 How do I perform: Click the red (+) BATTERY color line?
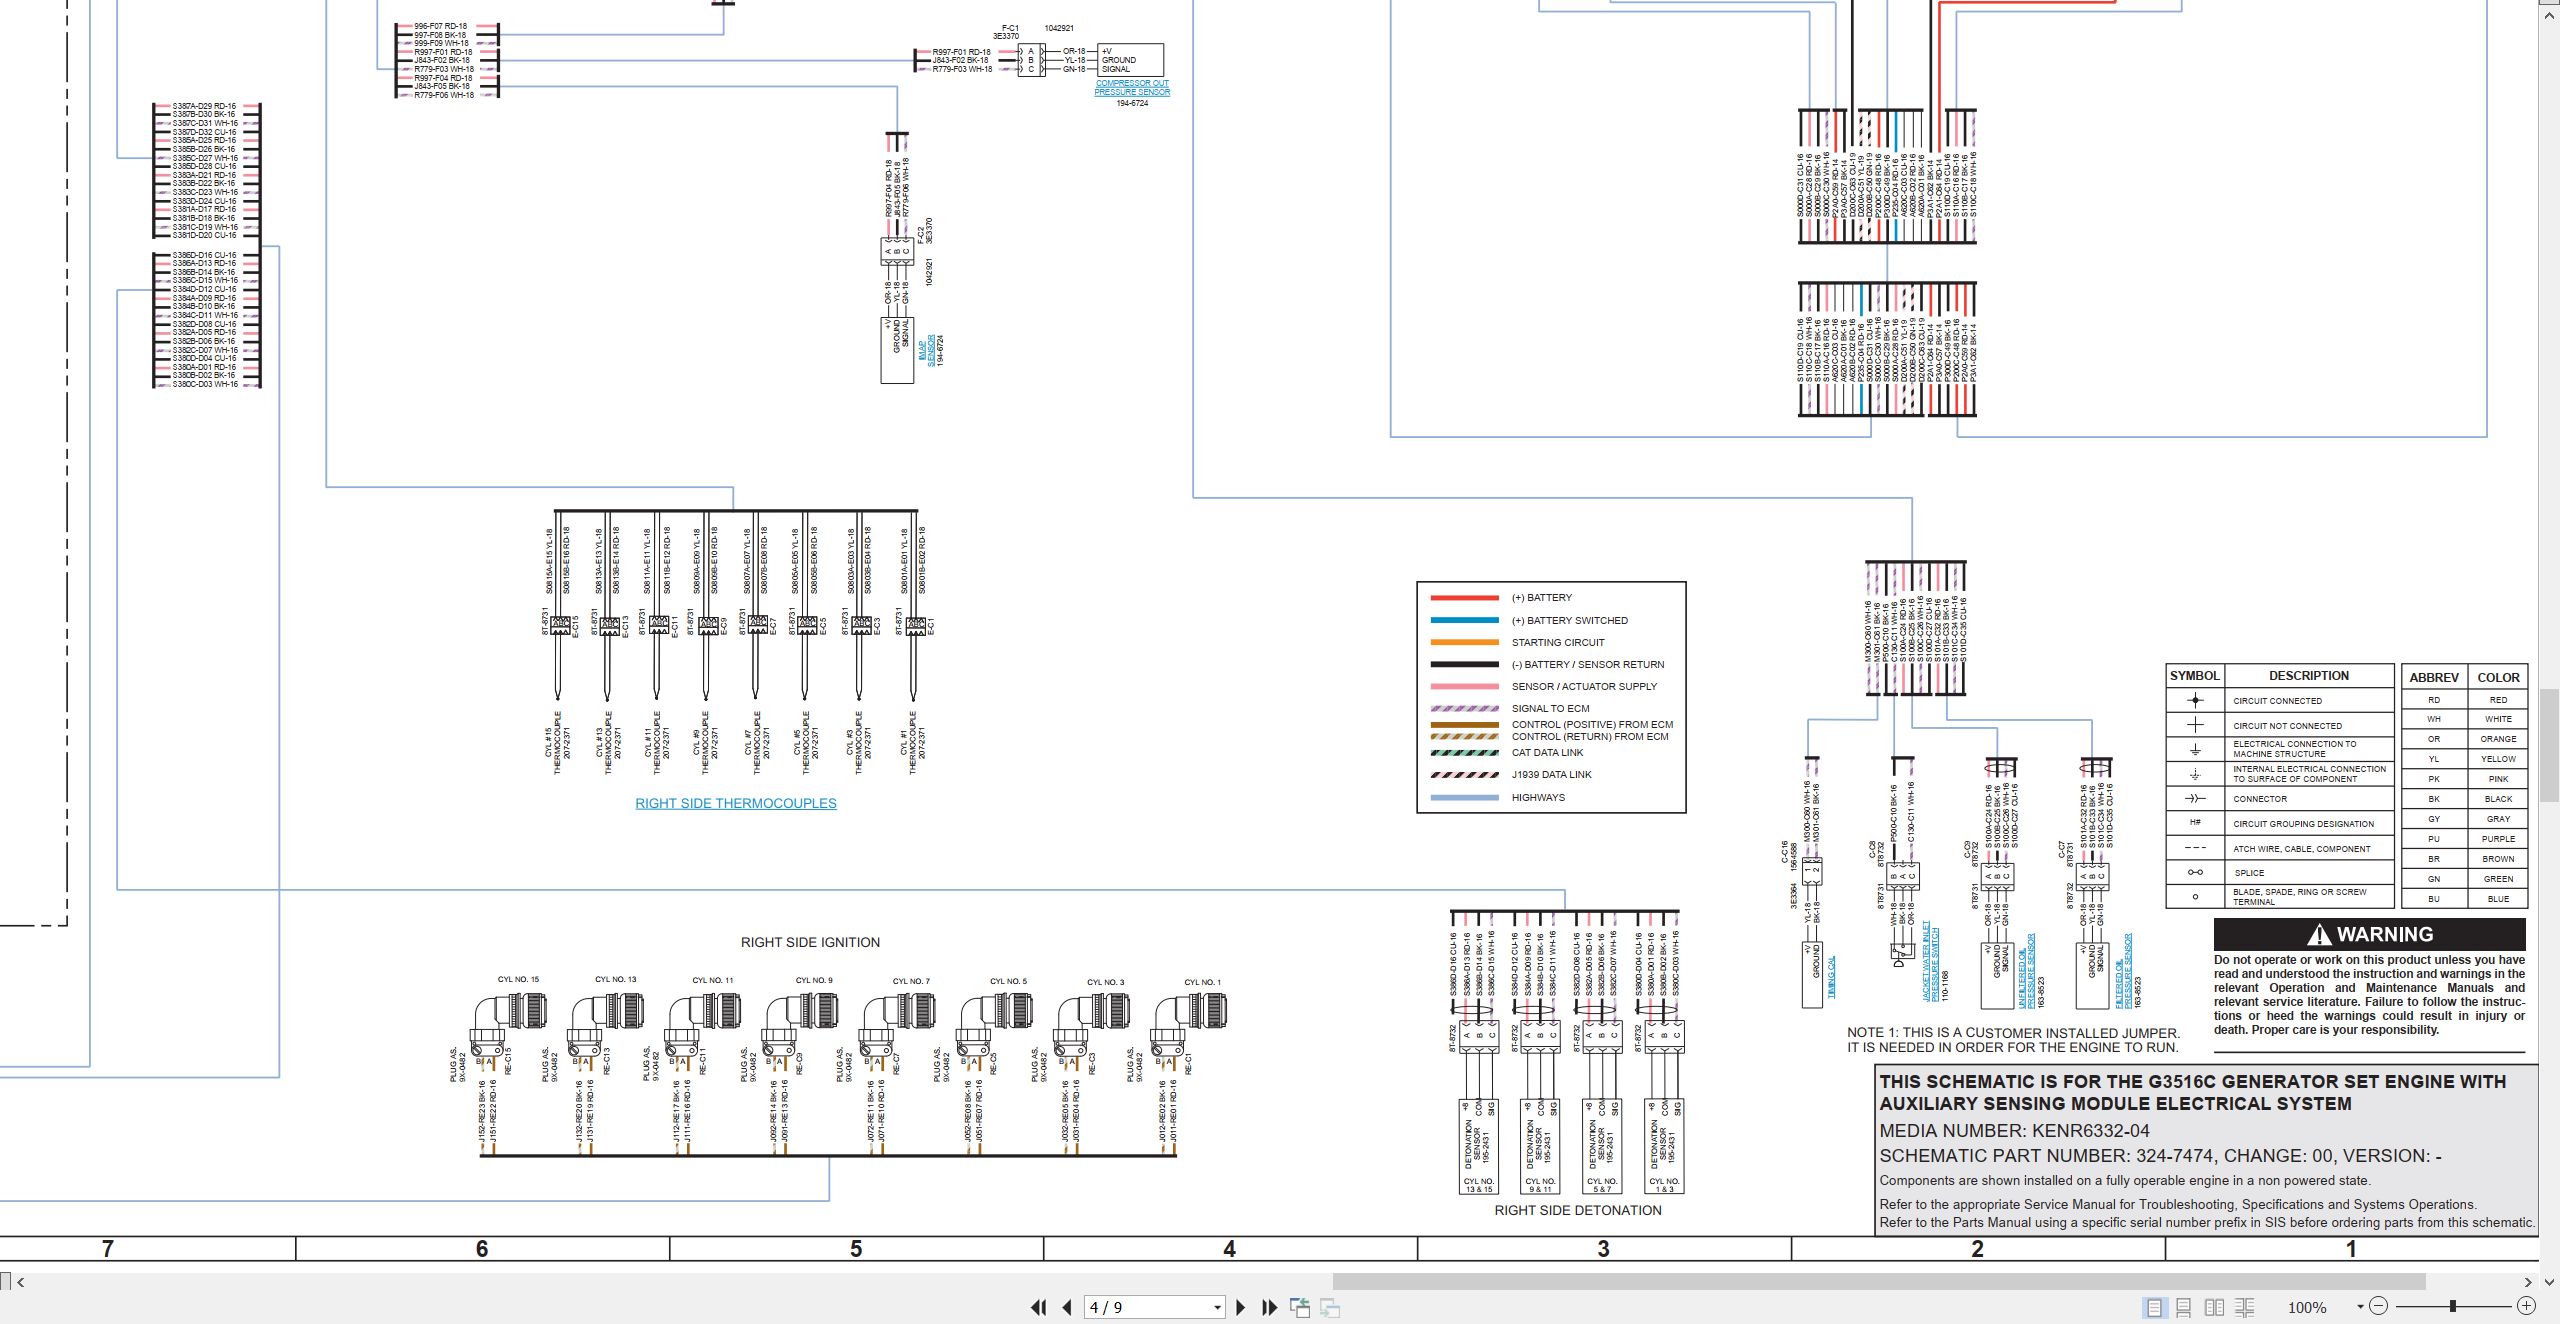[x=1464, y=598]
